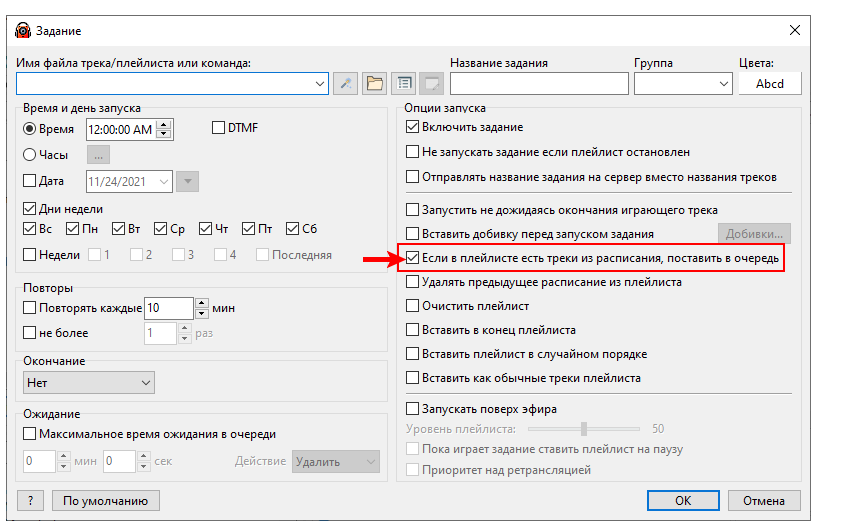
Task: Click the Название задания text field
Action: point(538,84)
